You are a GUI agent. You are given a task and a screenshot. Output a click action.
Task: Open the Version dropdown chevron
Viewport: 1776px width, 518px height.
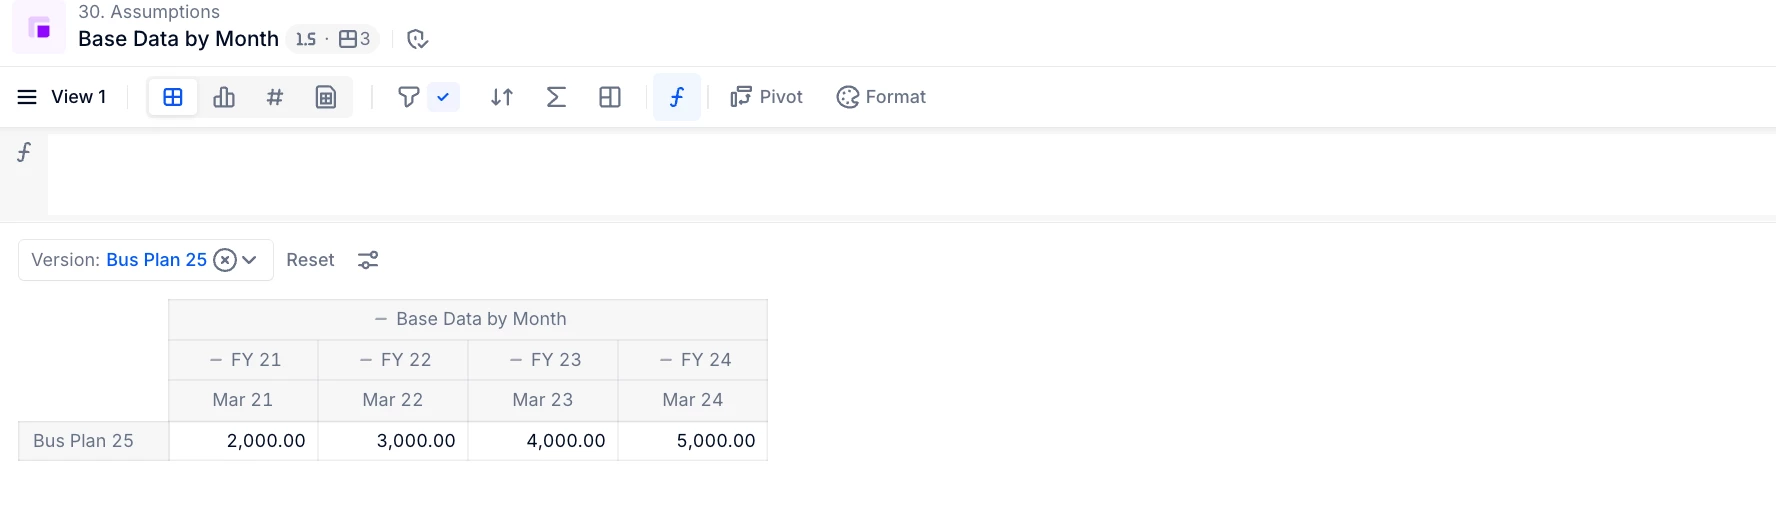coord(250,260)
